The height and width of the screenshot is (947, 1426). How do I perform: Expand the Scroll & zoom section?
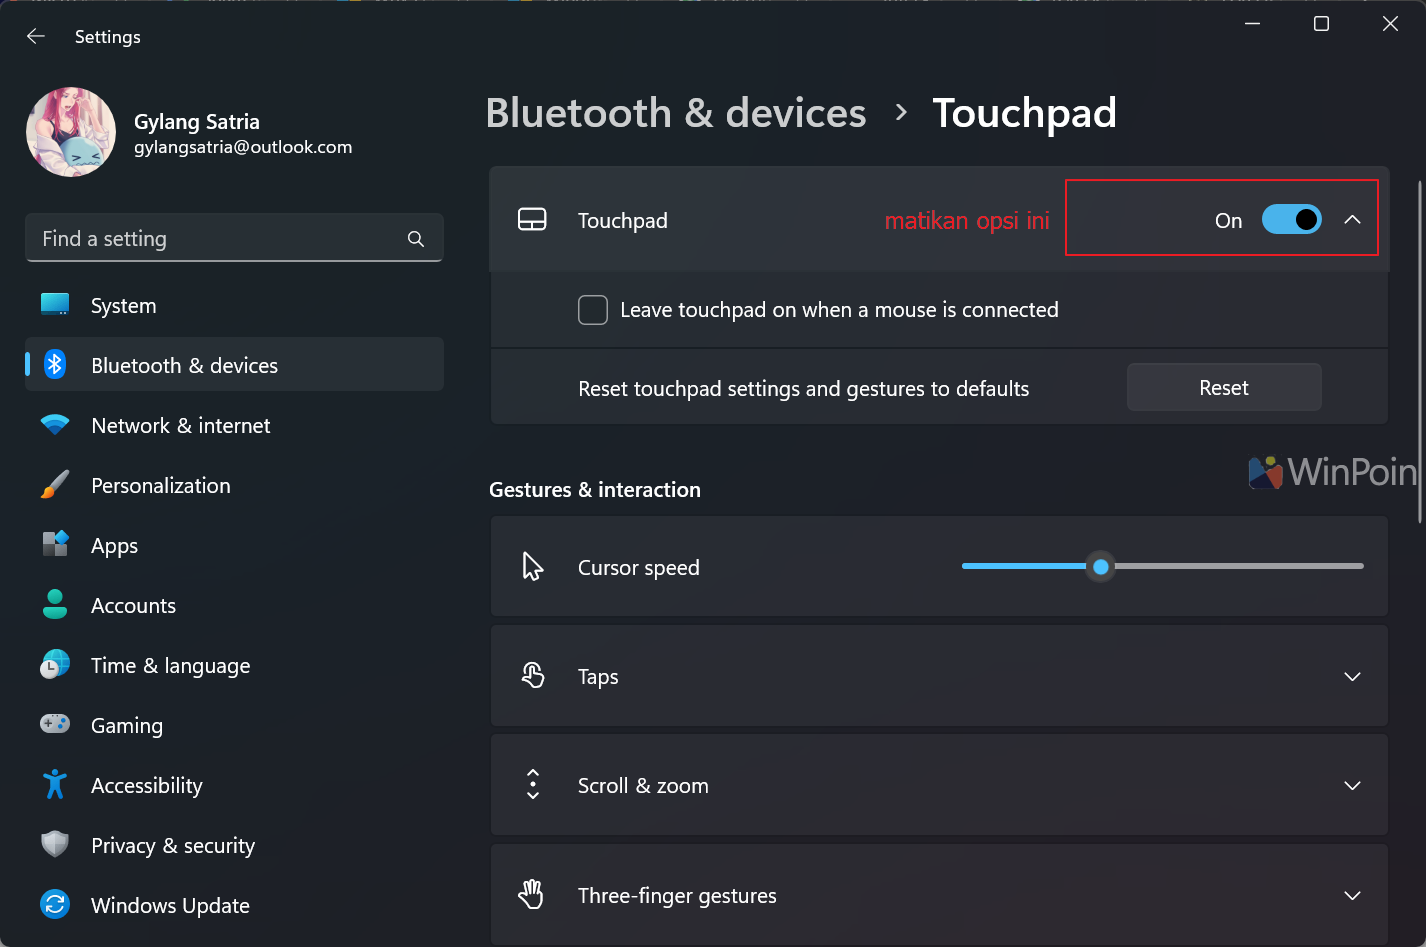[1352, 786]
